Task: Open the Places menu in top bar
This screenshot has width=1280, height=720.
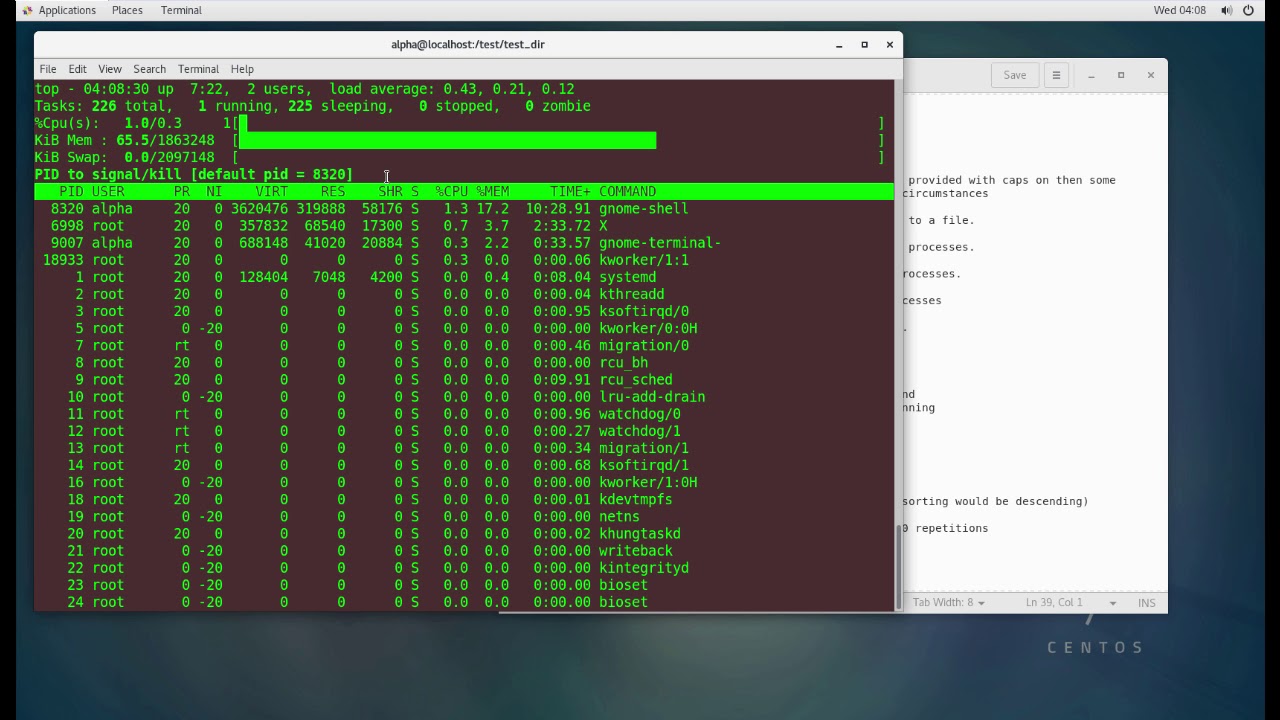Action: [x=127, y=10]
